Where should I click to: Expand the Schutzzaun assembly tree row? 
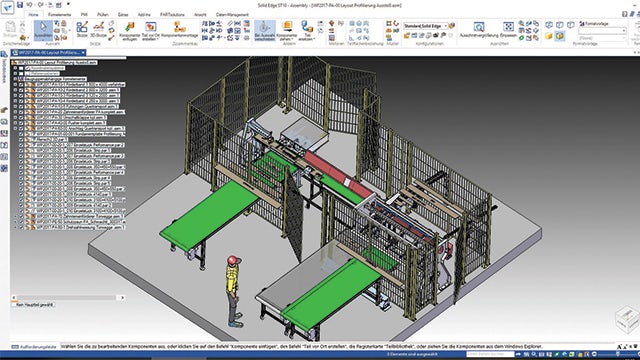coord(16,222)
